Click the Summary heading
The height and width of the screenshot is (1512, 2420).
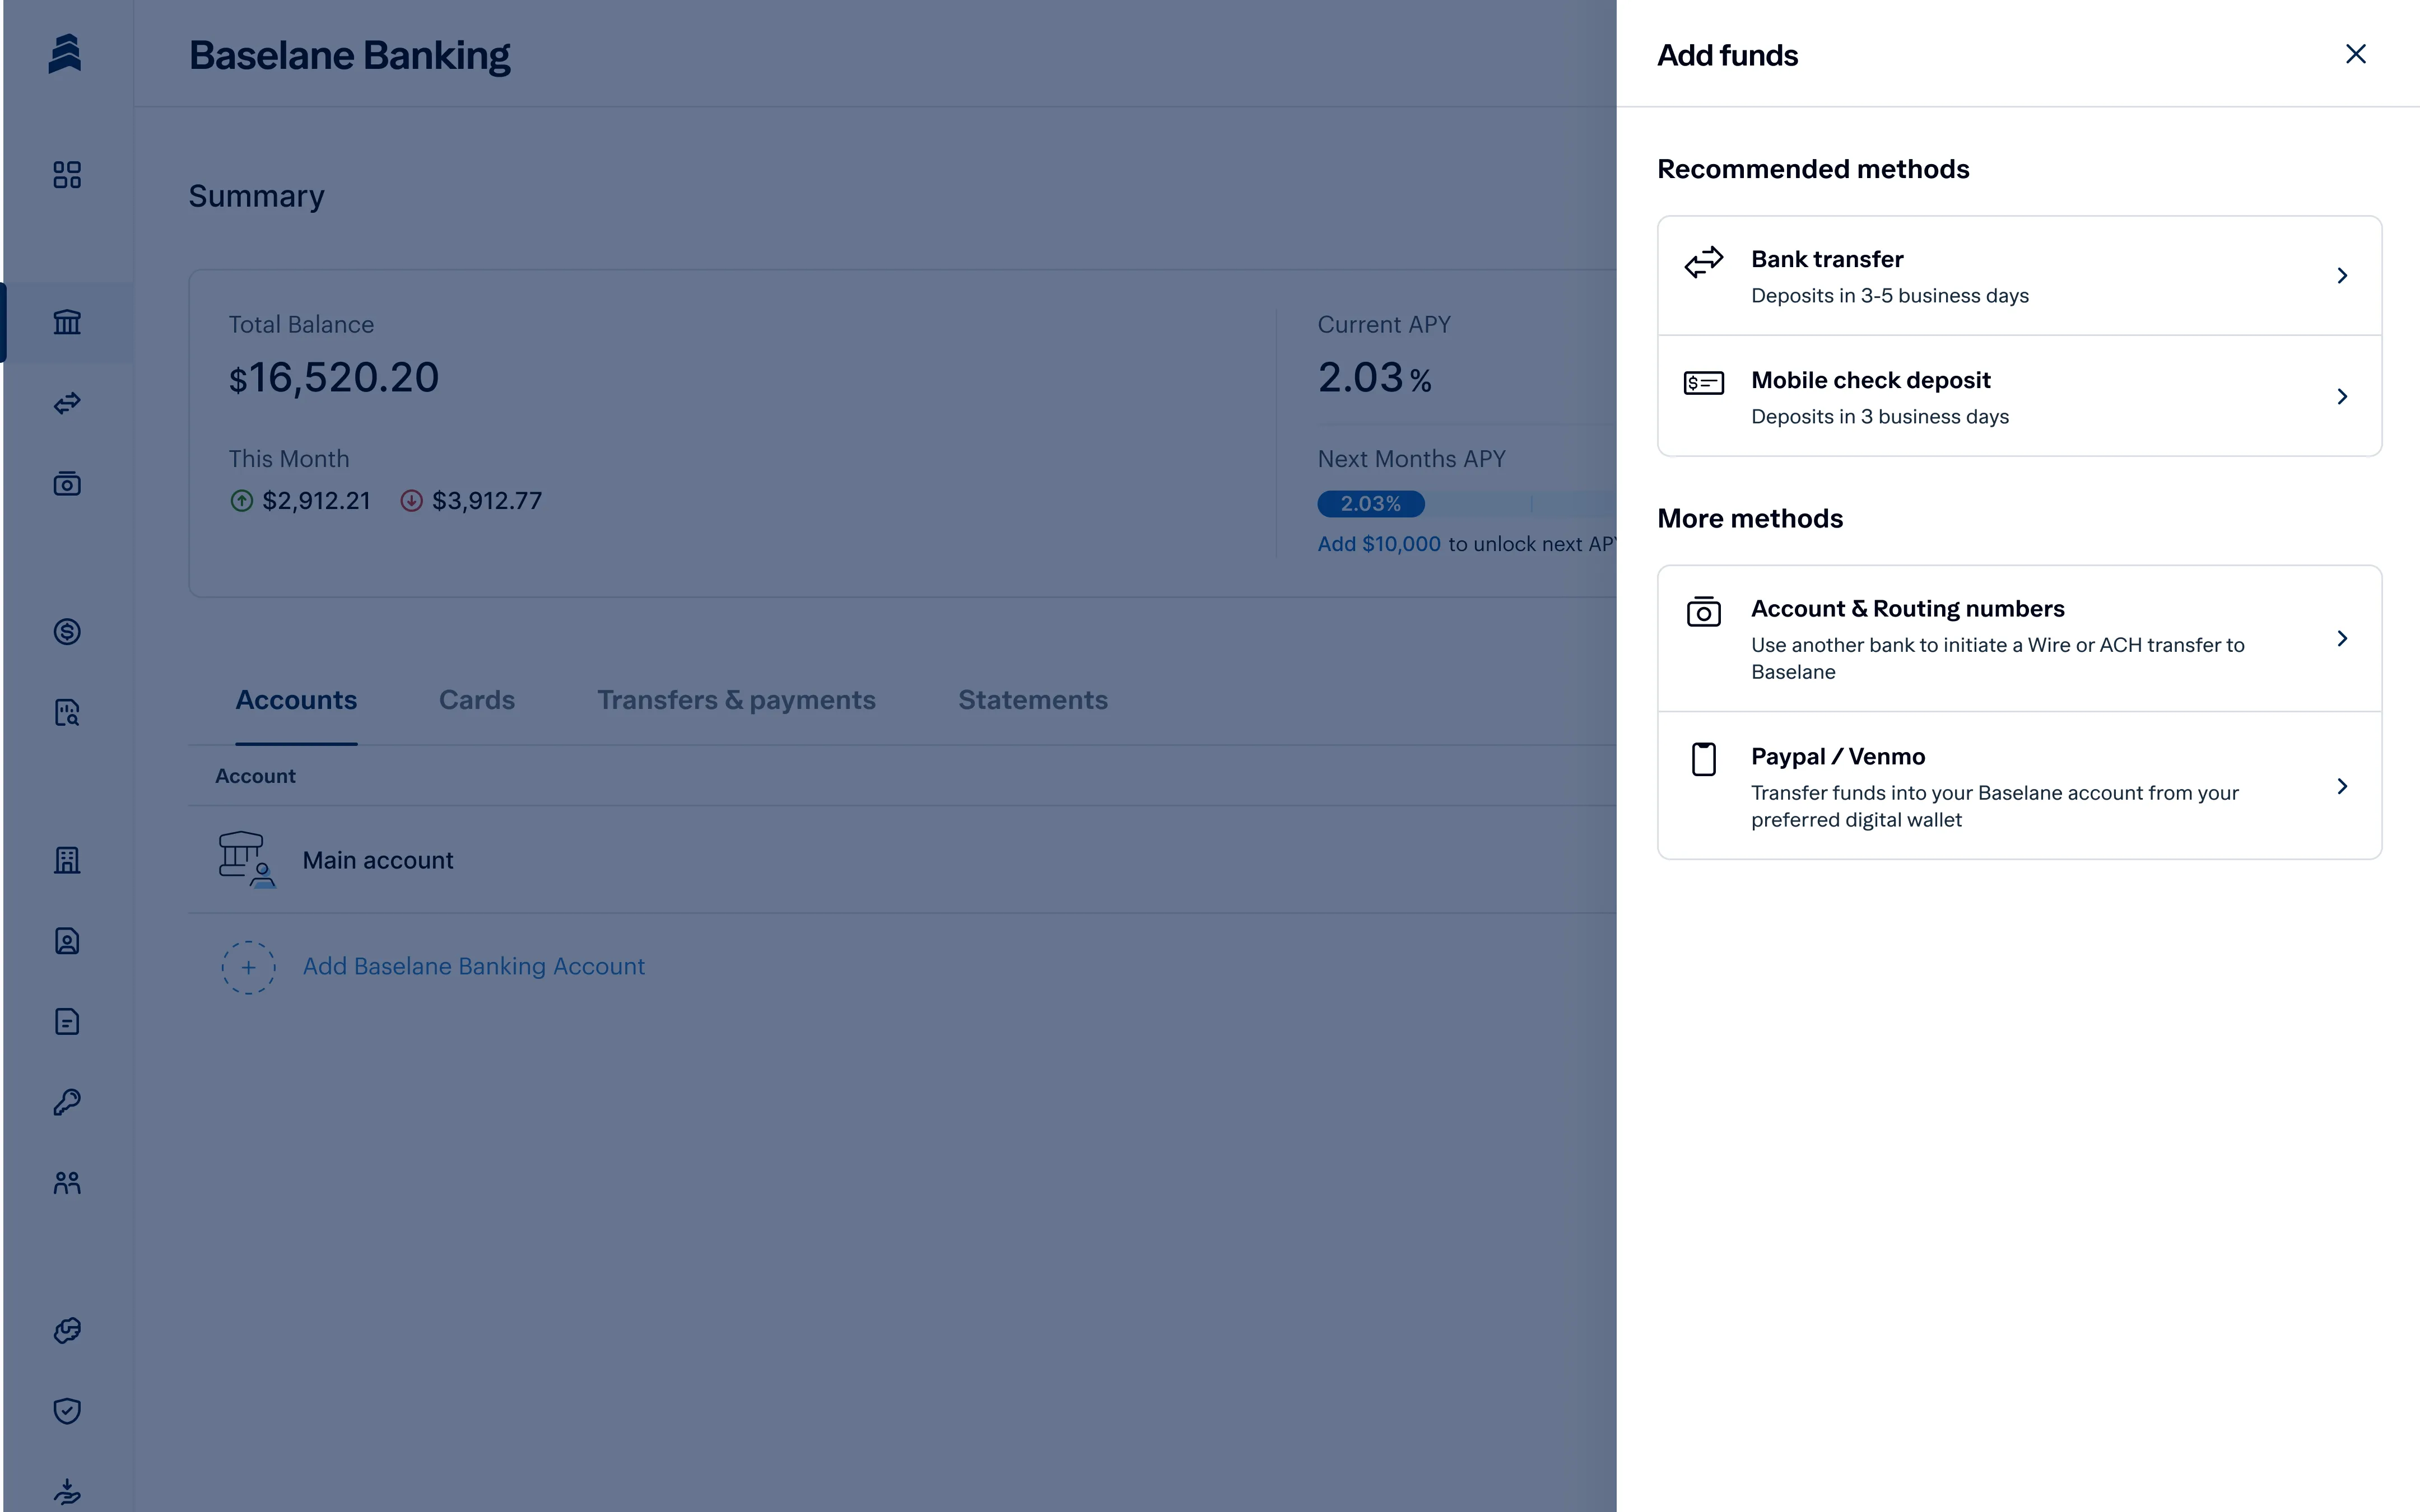(x=256, y=196)
